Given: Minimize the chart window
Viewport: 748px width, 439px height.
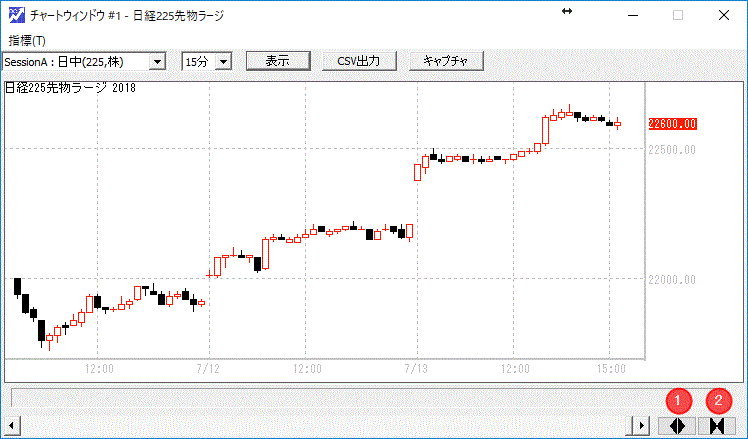Looking at the screenshot, I should 633,16.
